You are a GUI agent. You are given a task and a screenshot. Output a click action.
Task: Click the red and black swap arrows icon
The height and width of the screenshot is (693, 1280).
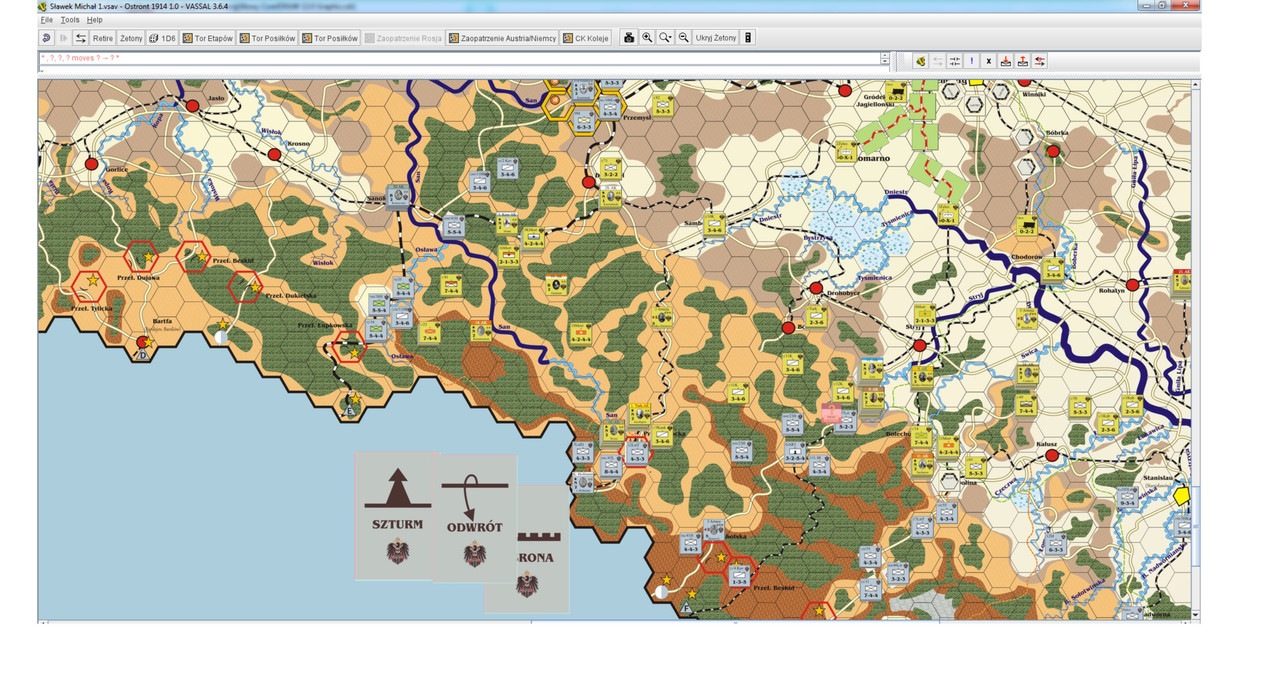(1040, 61)
